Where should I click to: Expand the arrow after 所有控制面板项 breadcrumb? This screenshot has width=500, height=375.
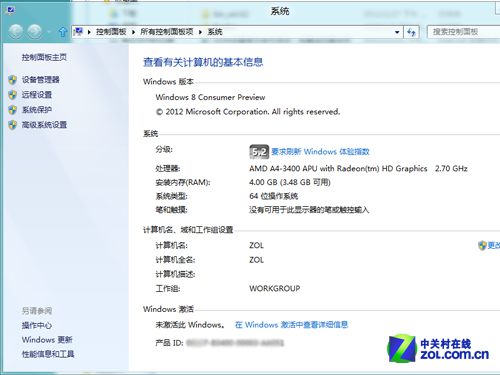200,32
